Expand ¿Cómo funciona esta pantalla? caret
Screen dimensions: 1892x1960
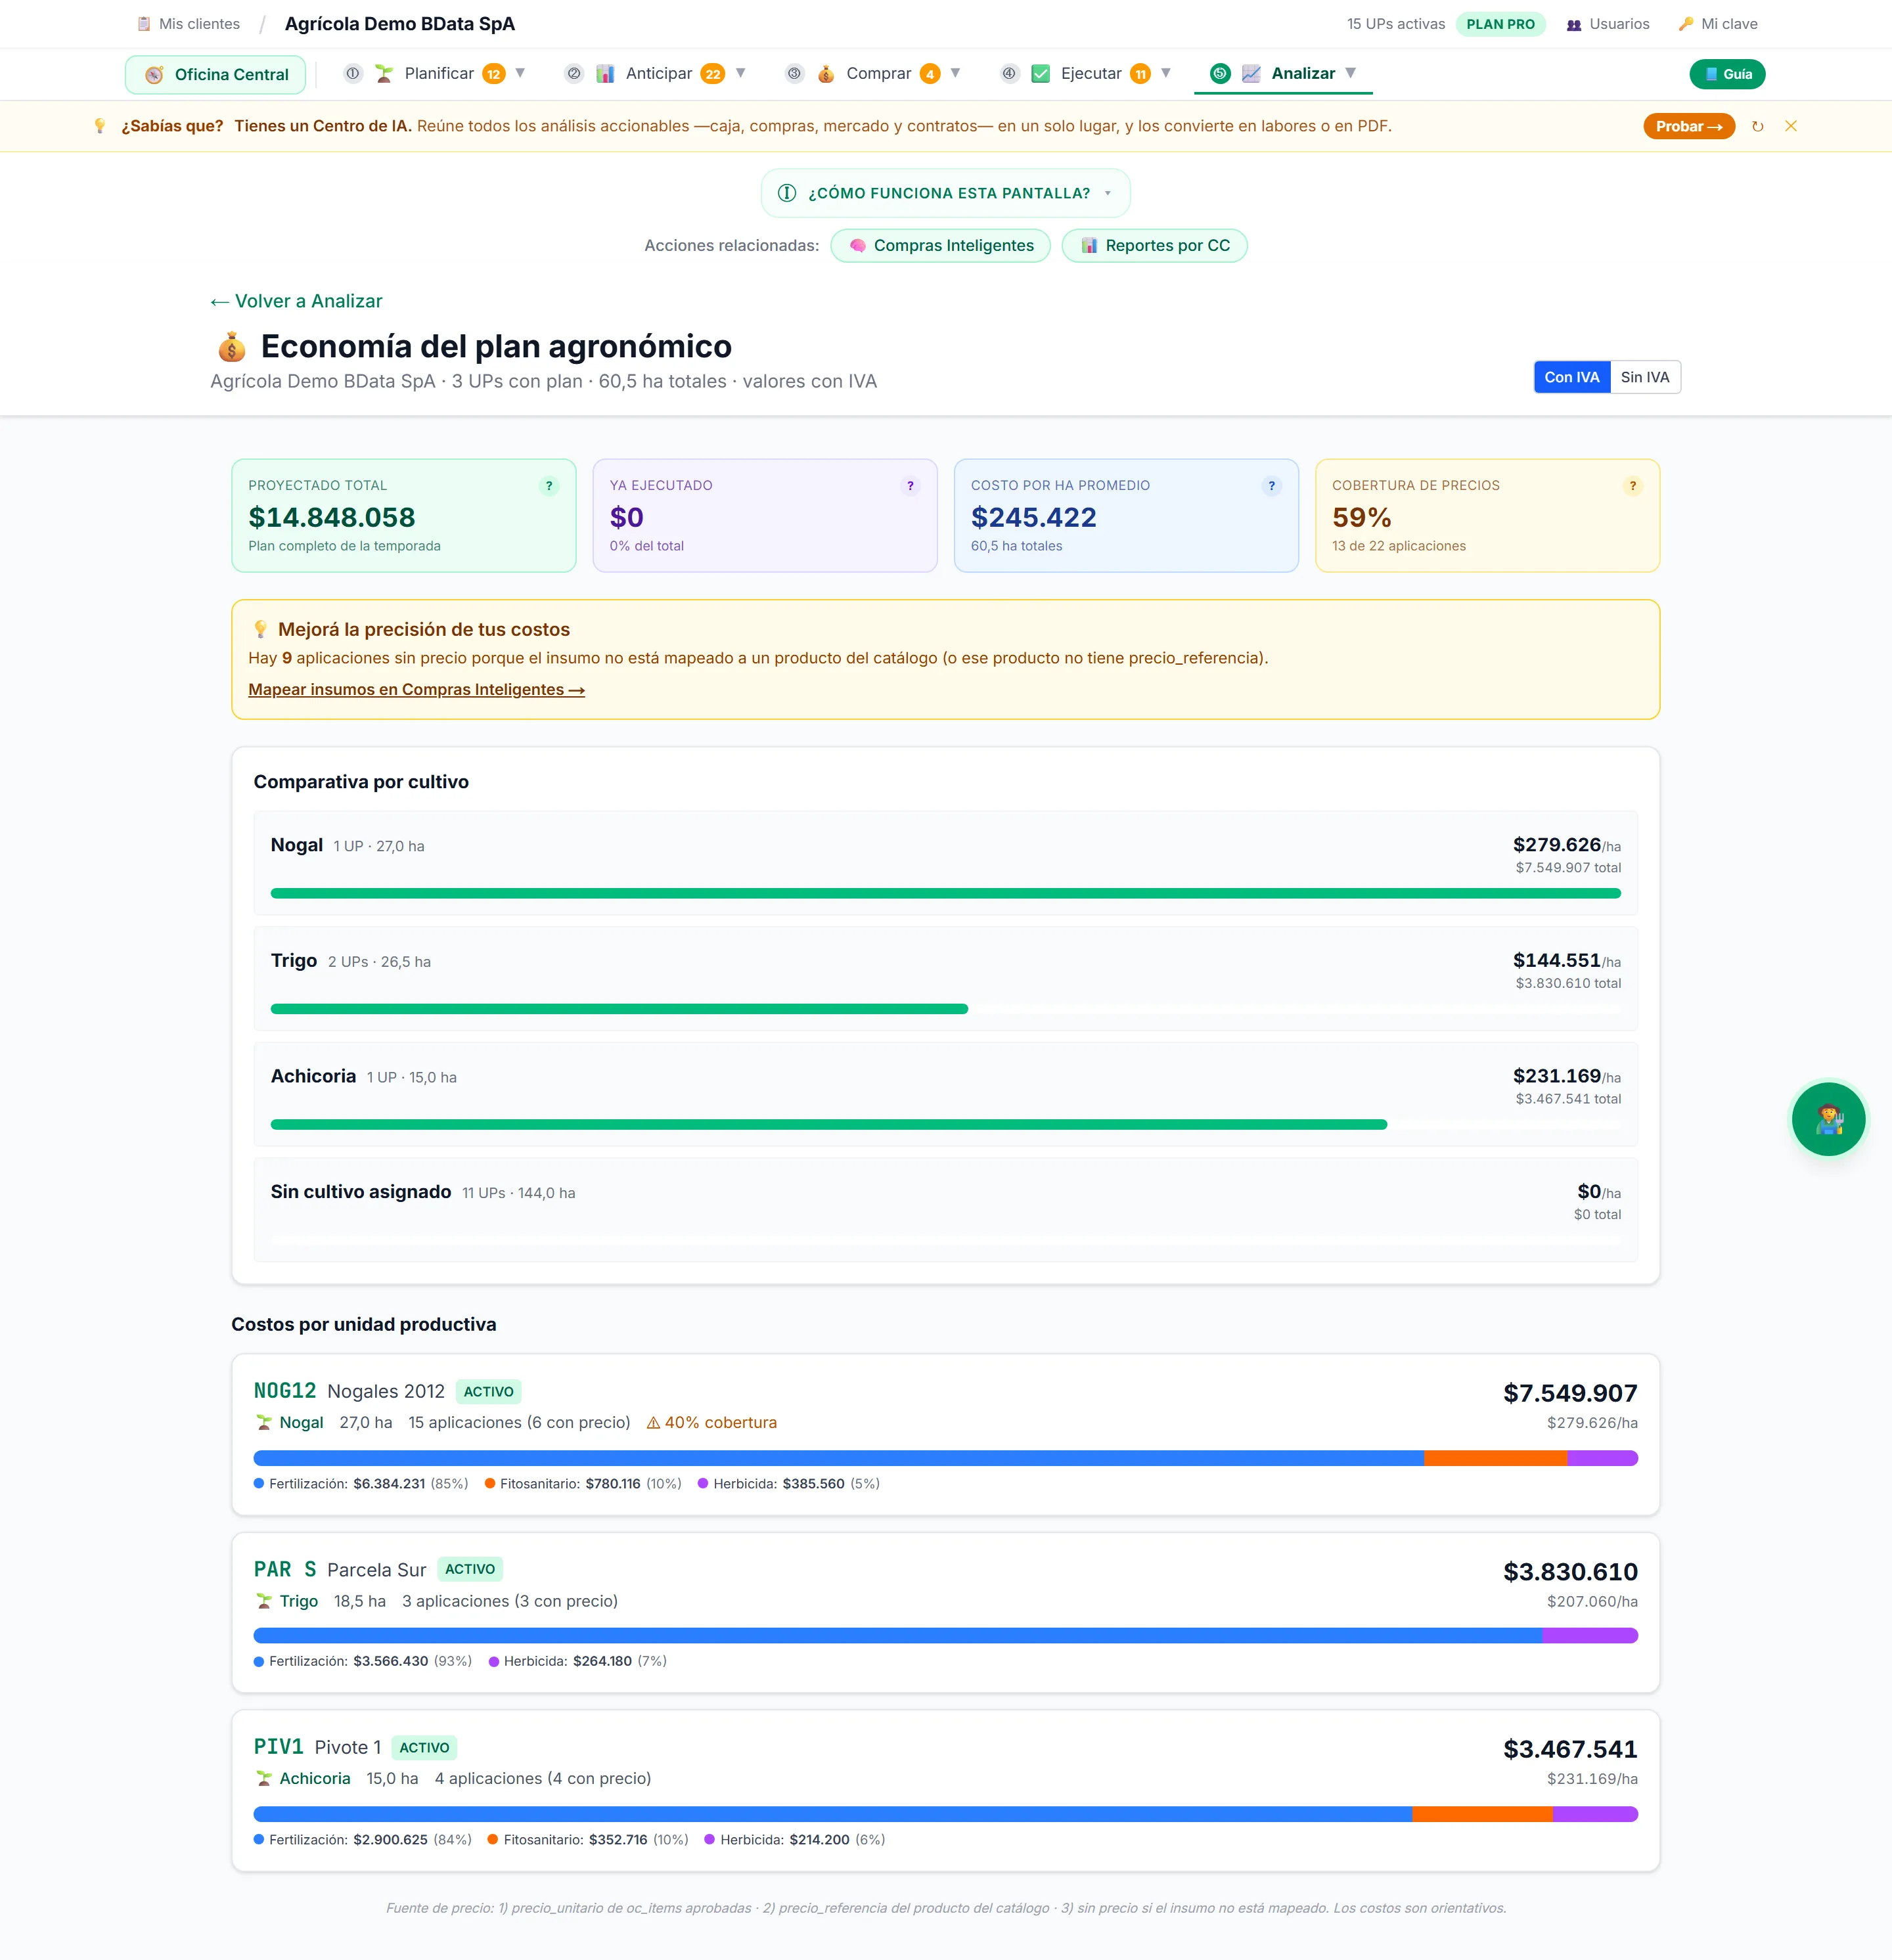click(1108, 193)
